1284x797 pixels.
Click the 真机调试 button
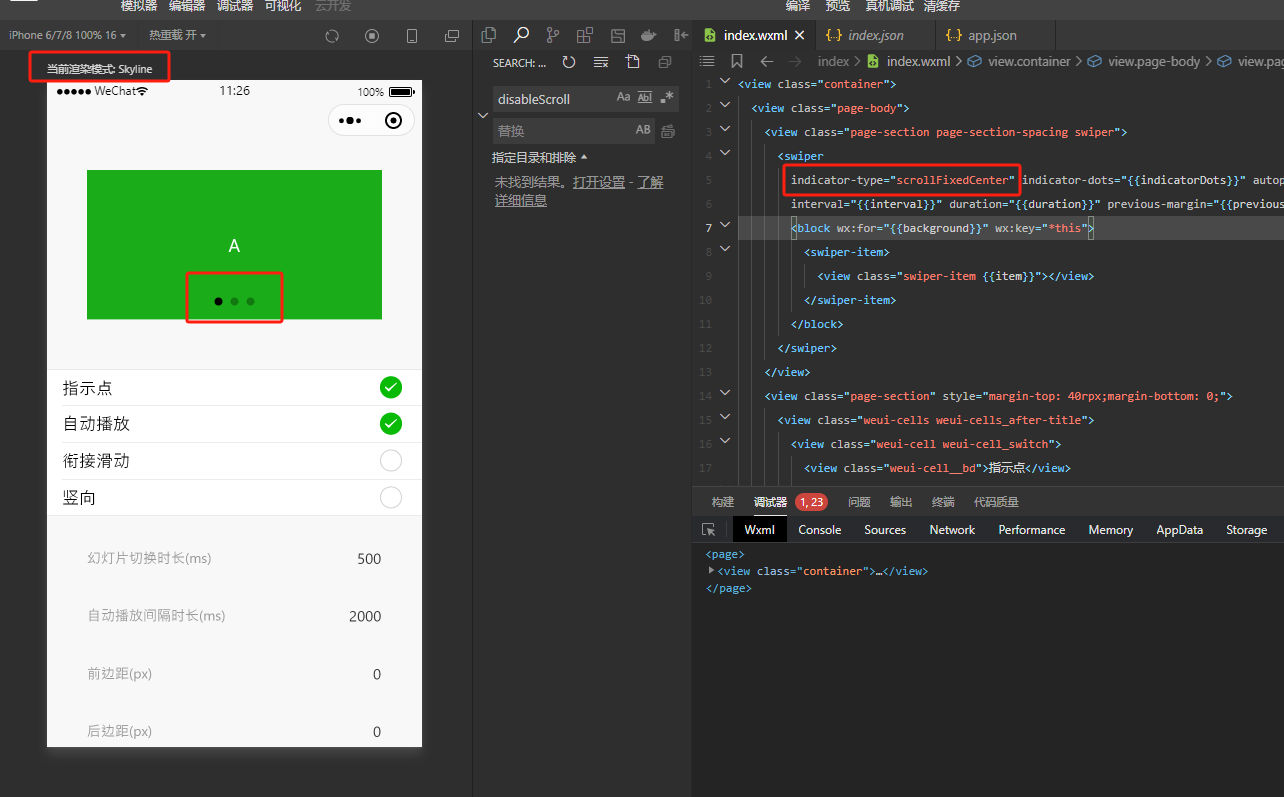click(x=890, y=6)
